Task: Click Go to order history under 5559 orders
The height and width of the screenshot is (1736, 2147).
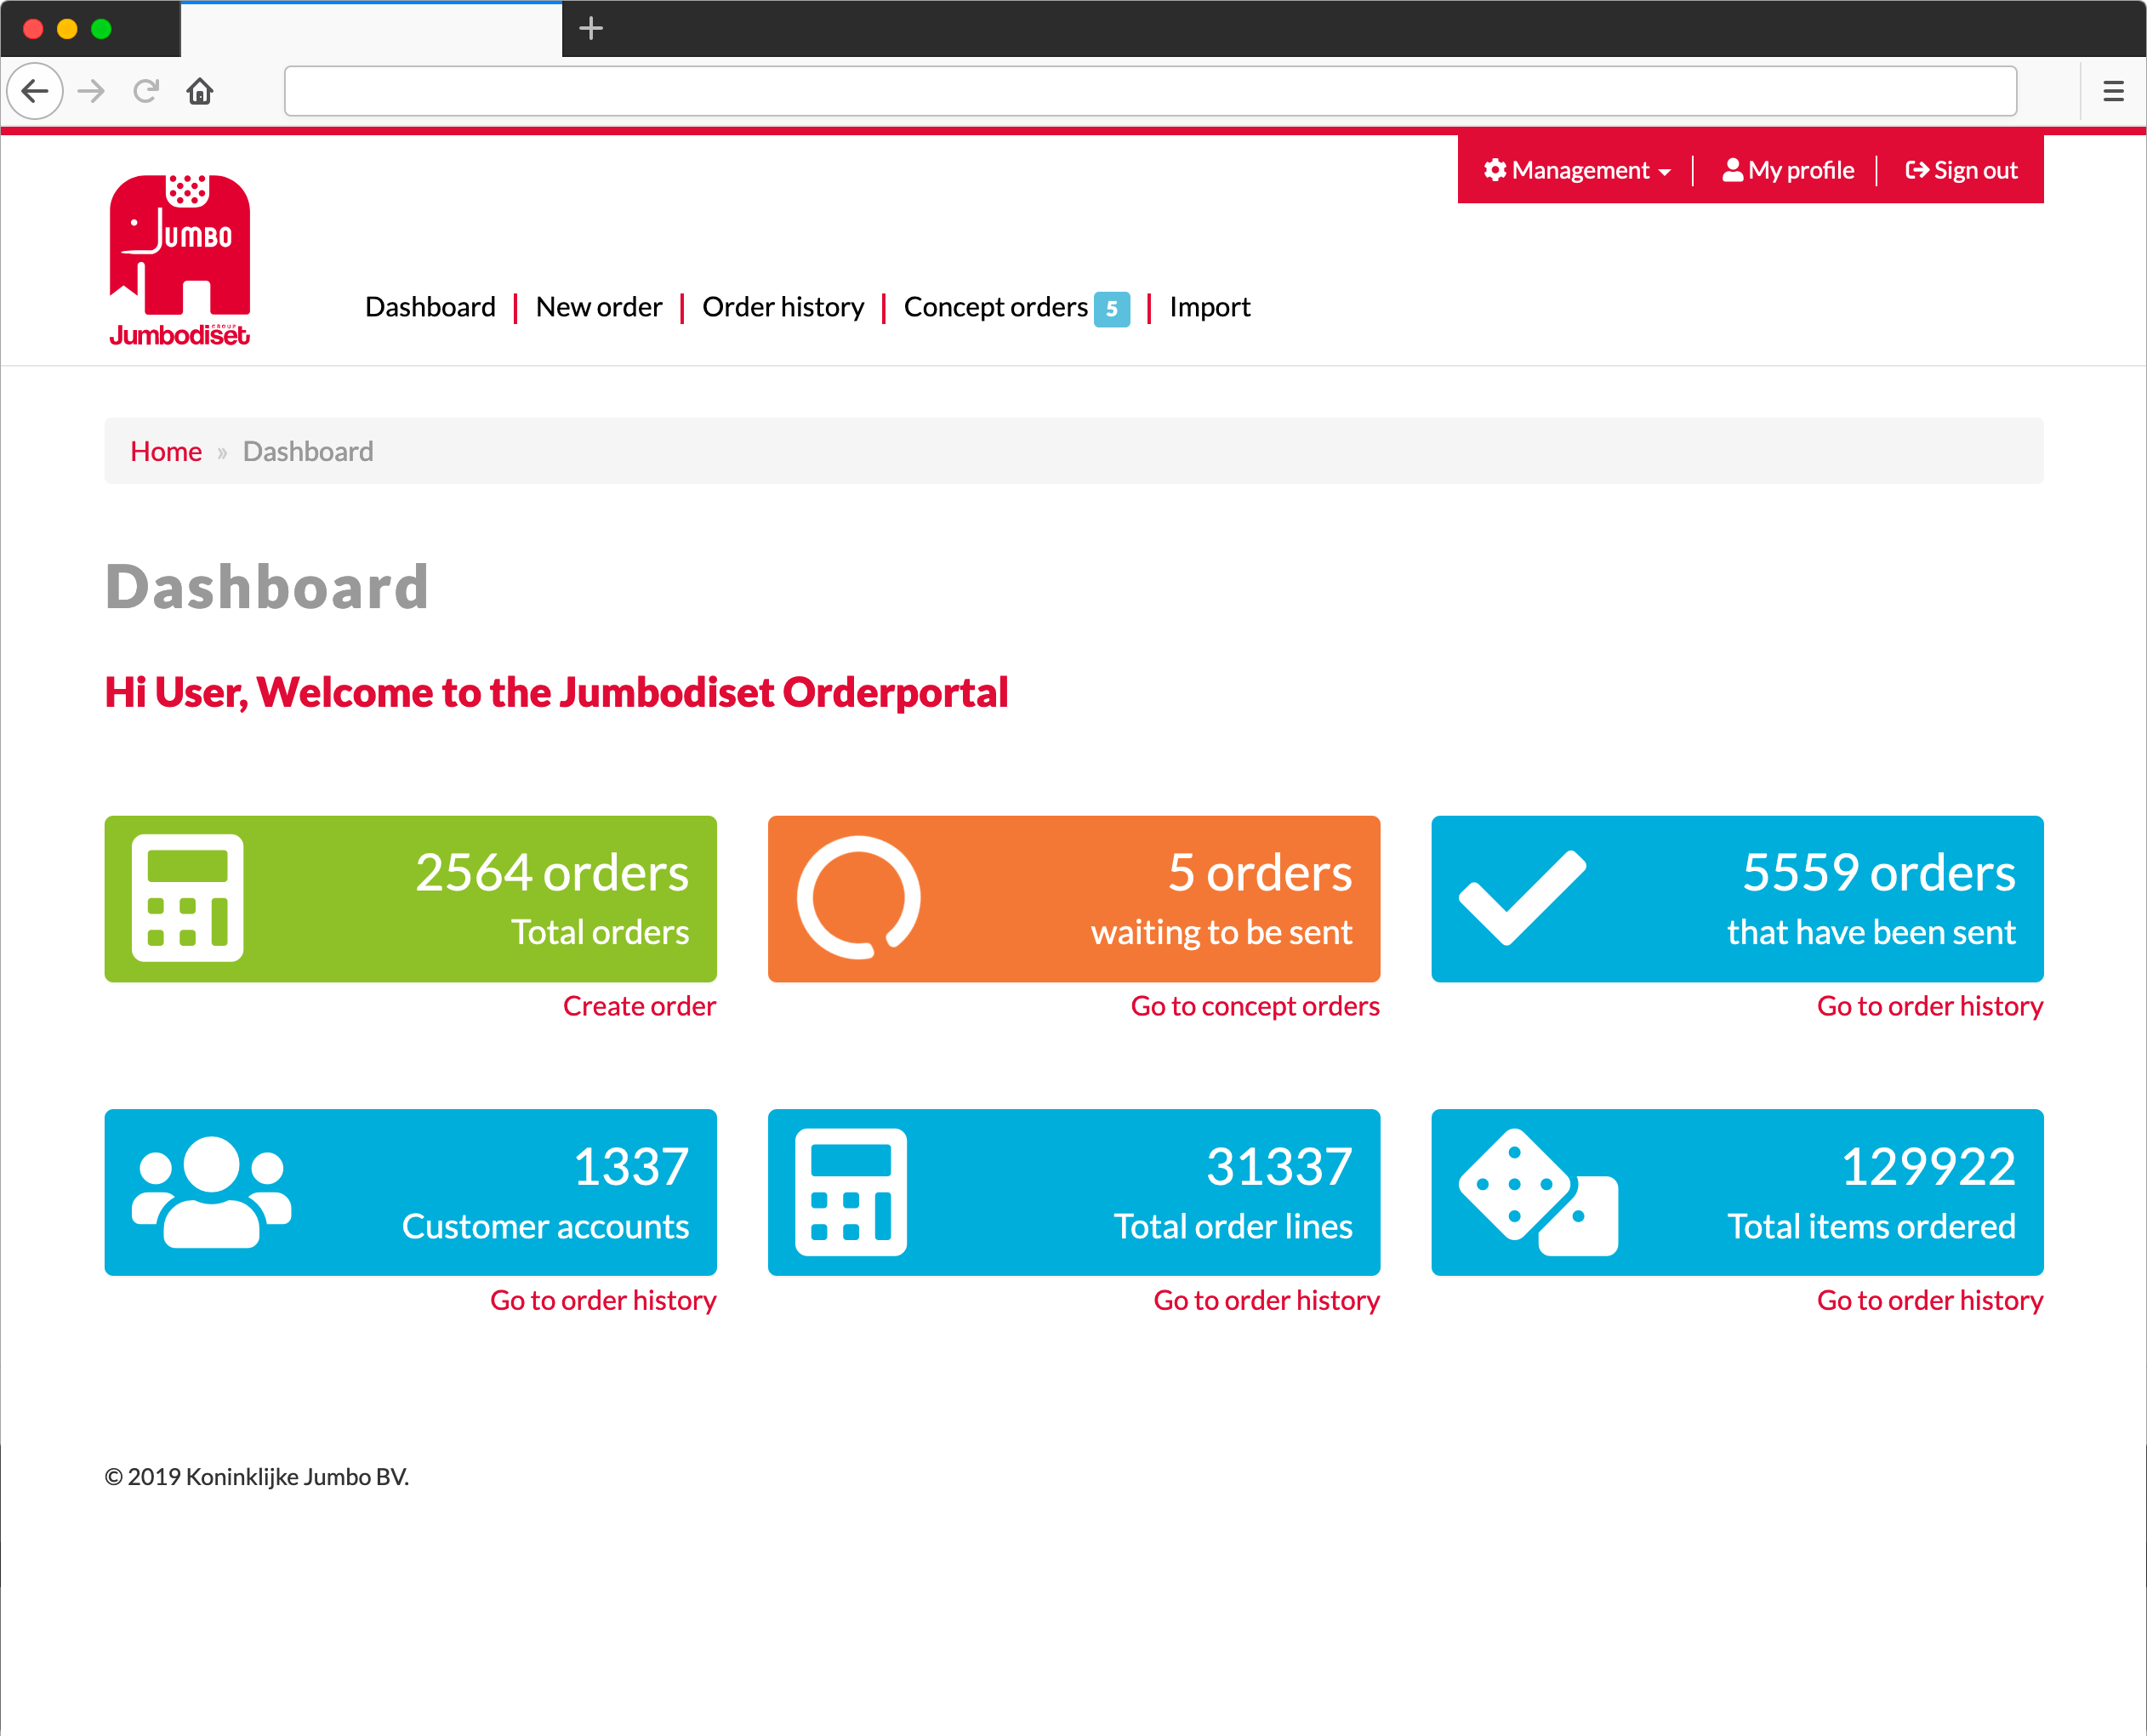Action: coord(1930,1006)
